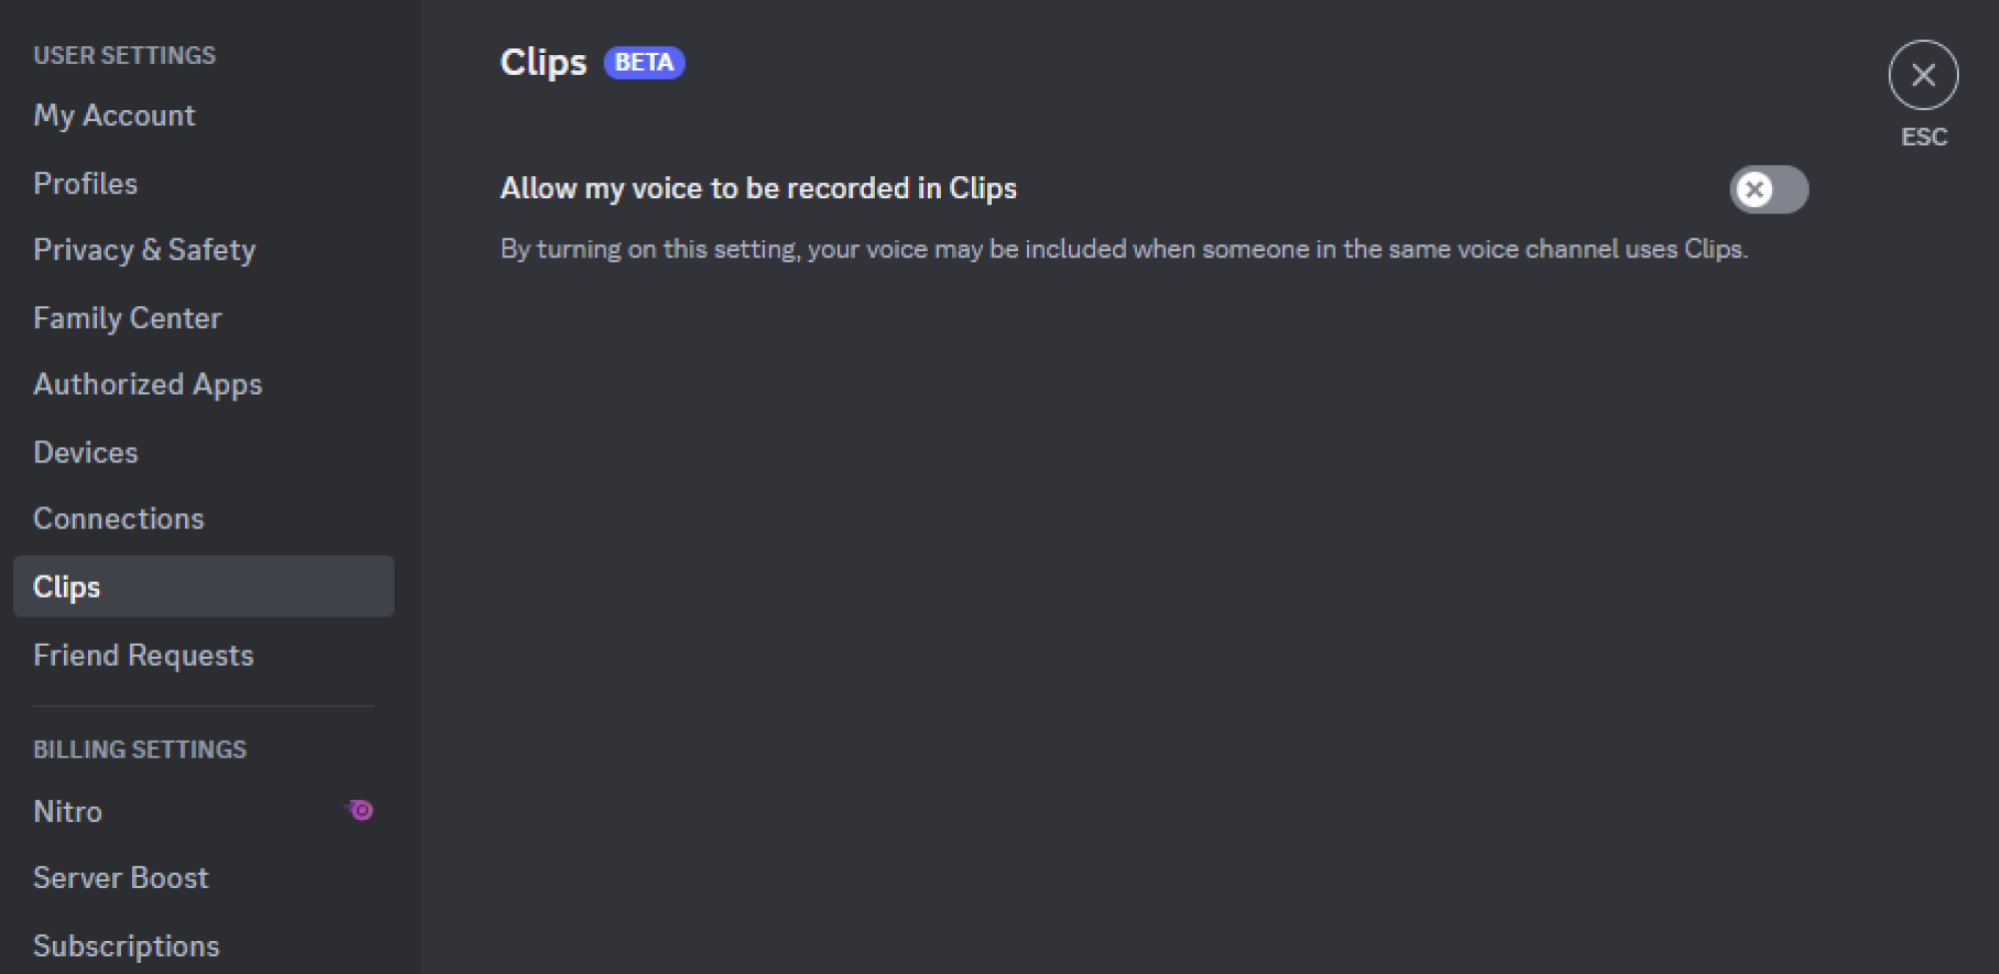Select the Clips sidebar item
The image size is (1999, 974).
(x=204, y=586)
